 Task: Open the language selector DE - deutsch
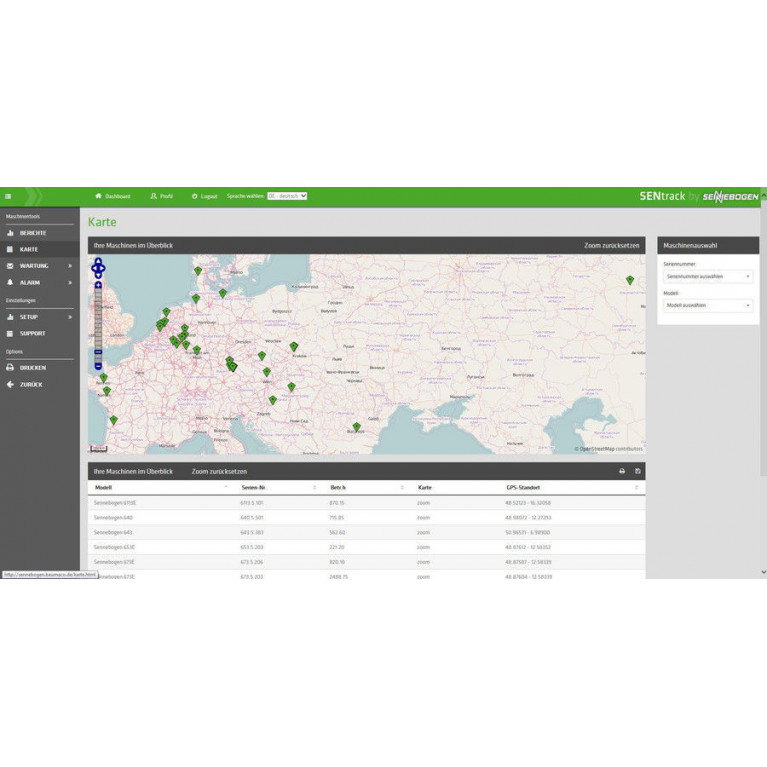(287, 196)
